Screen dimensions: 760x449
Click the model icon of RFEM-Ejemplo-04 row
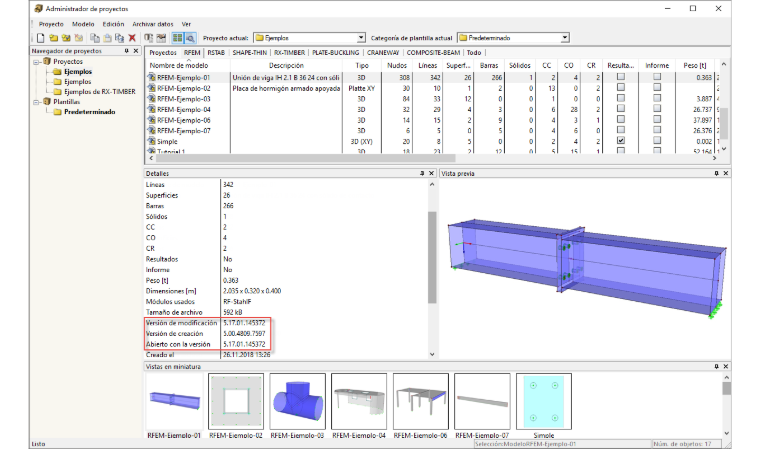pos(151,109)
